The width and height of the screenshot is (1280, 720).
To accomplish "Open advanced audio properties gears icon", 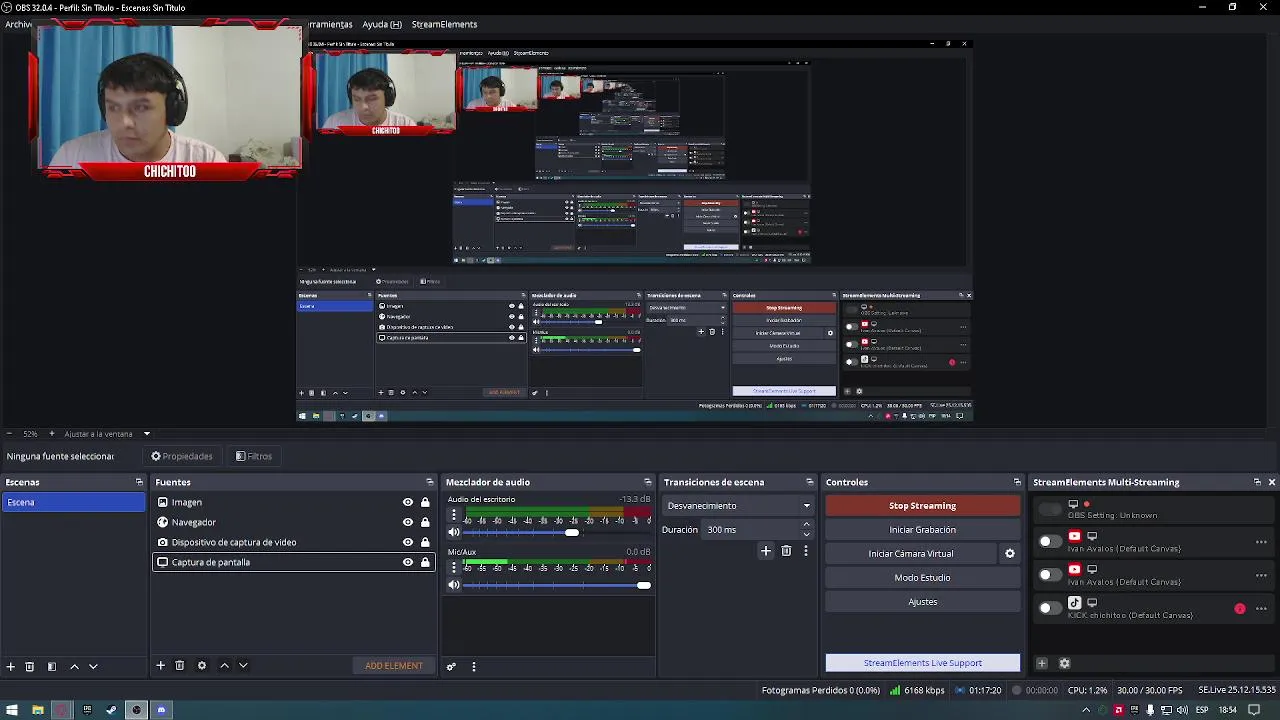I will [x=451, y=666].
